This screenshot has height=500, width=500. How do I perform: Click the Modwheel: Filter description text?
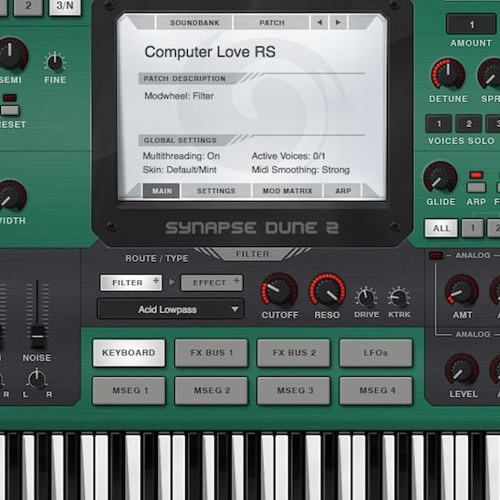click(x=179, y=96)
